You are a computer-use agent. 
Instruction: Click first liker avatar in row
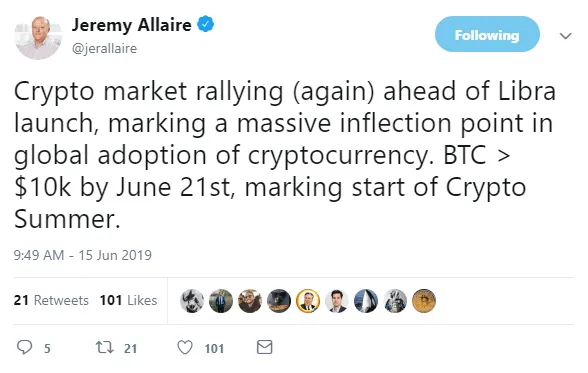click(x=192, y=301)
